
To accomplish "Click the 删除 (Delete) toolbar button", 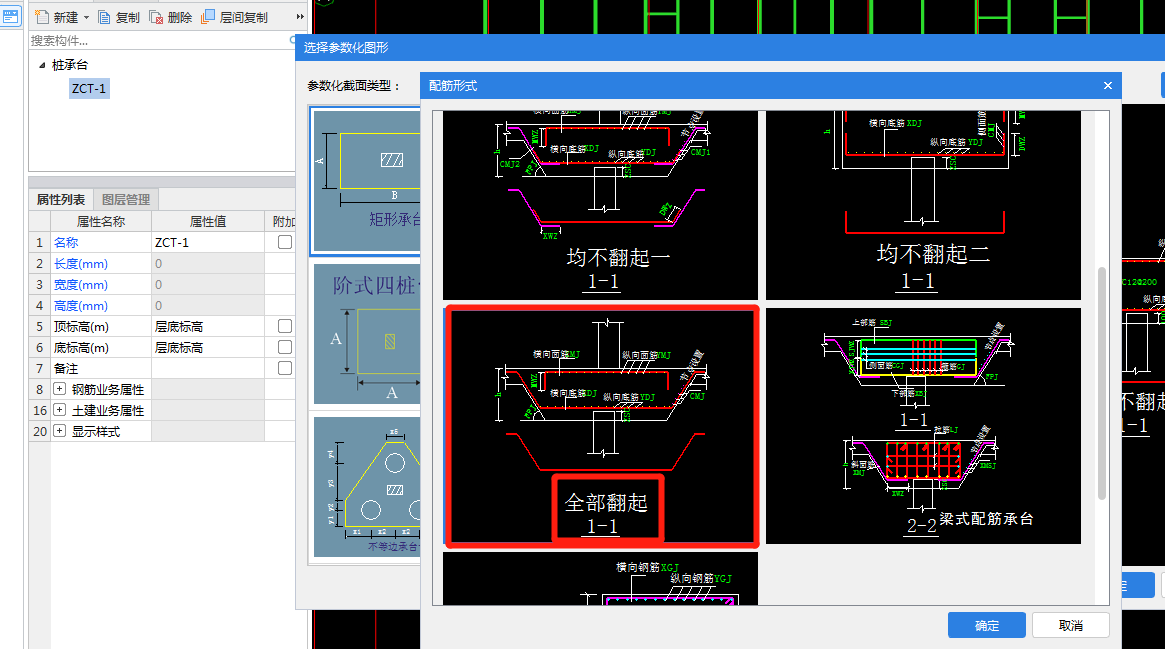I will click(x=171, y=17).
